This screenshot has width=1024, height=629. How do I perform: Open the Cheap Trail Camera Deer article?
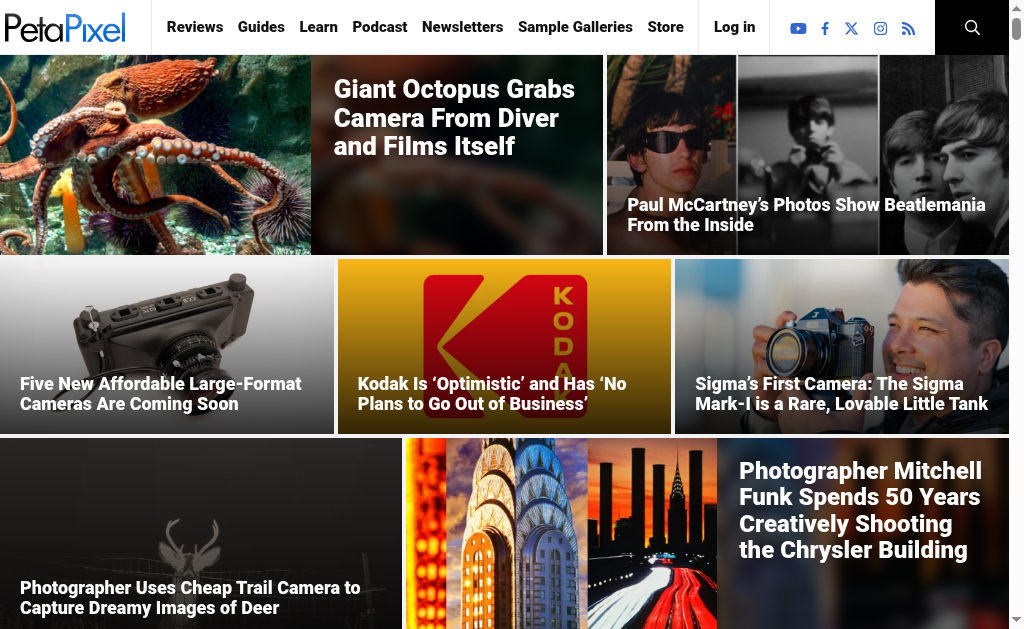pyautogui.click(x=190, y=597)
